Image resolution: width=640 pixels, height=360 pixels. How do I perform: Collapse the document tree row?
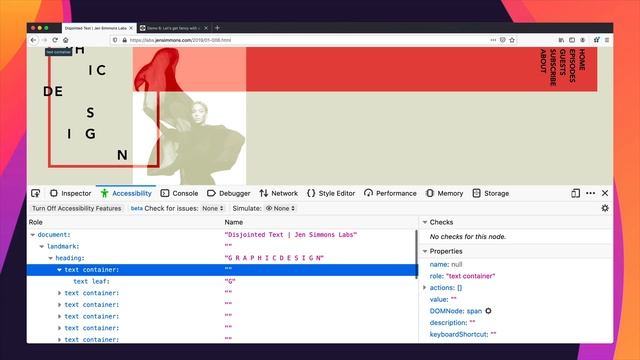33,235
